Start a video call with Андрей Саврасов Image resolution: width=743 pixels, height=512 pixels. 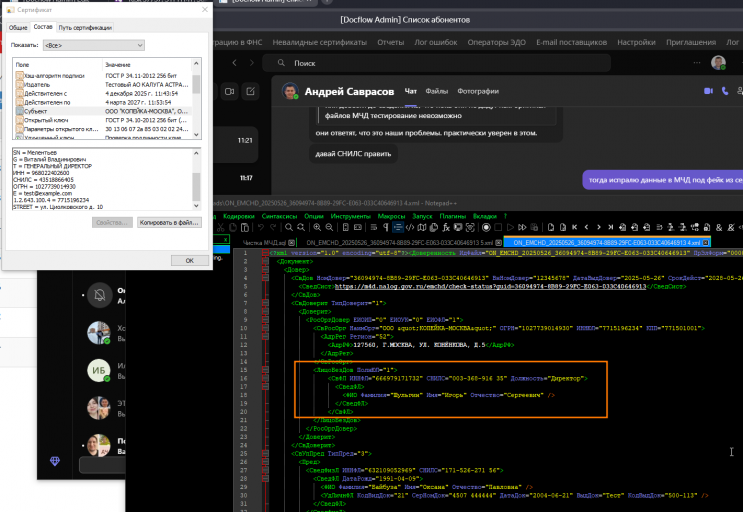[709, 91]
